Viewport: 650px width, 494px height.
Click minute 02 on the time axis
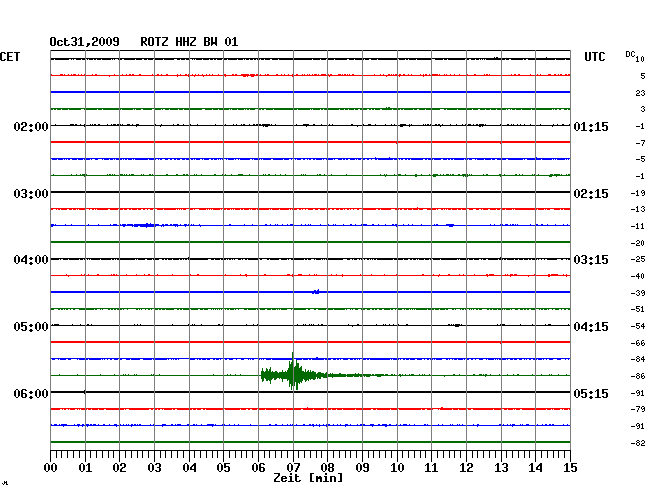pyautogui.click(x=119, y=468)
